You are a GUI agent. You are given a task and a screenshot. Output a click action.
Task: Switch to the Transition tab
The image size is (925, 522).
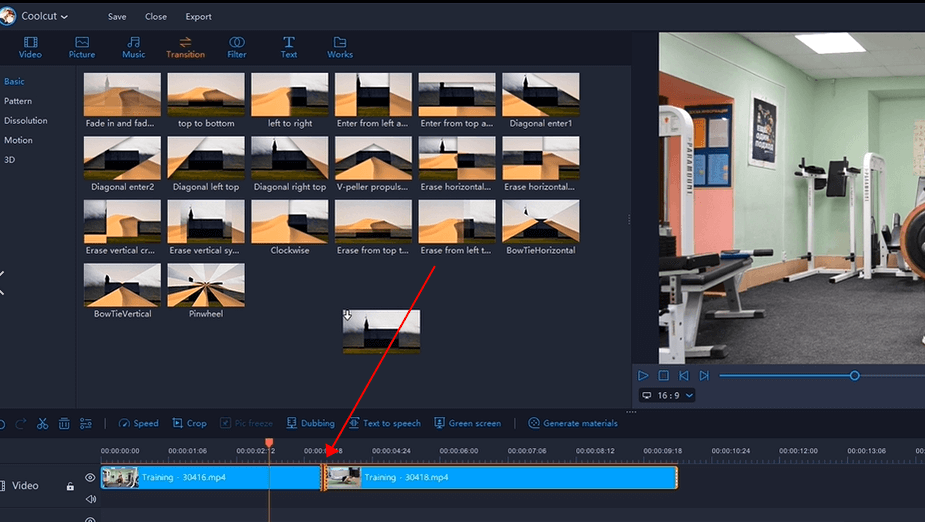pos(185,47)
